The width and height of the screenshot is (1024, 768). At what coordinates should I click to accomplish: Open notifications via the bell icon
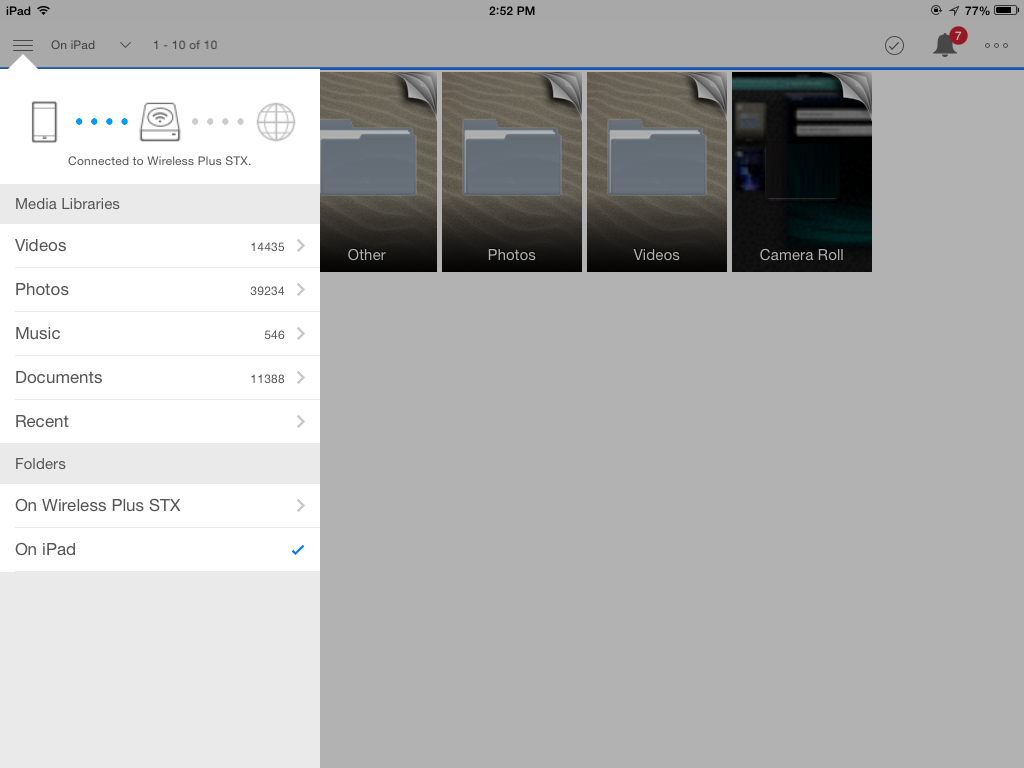click(x=943, y=44)
